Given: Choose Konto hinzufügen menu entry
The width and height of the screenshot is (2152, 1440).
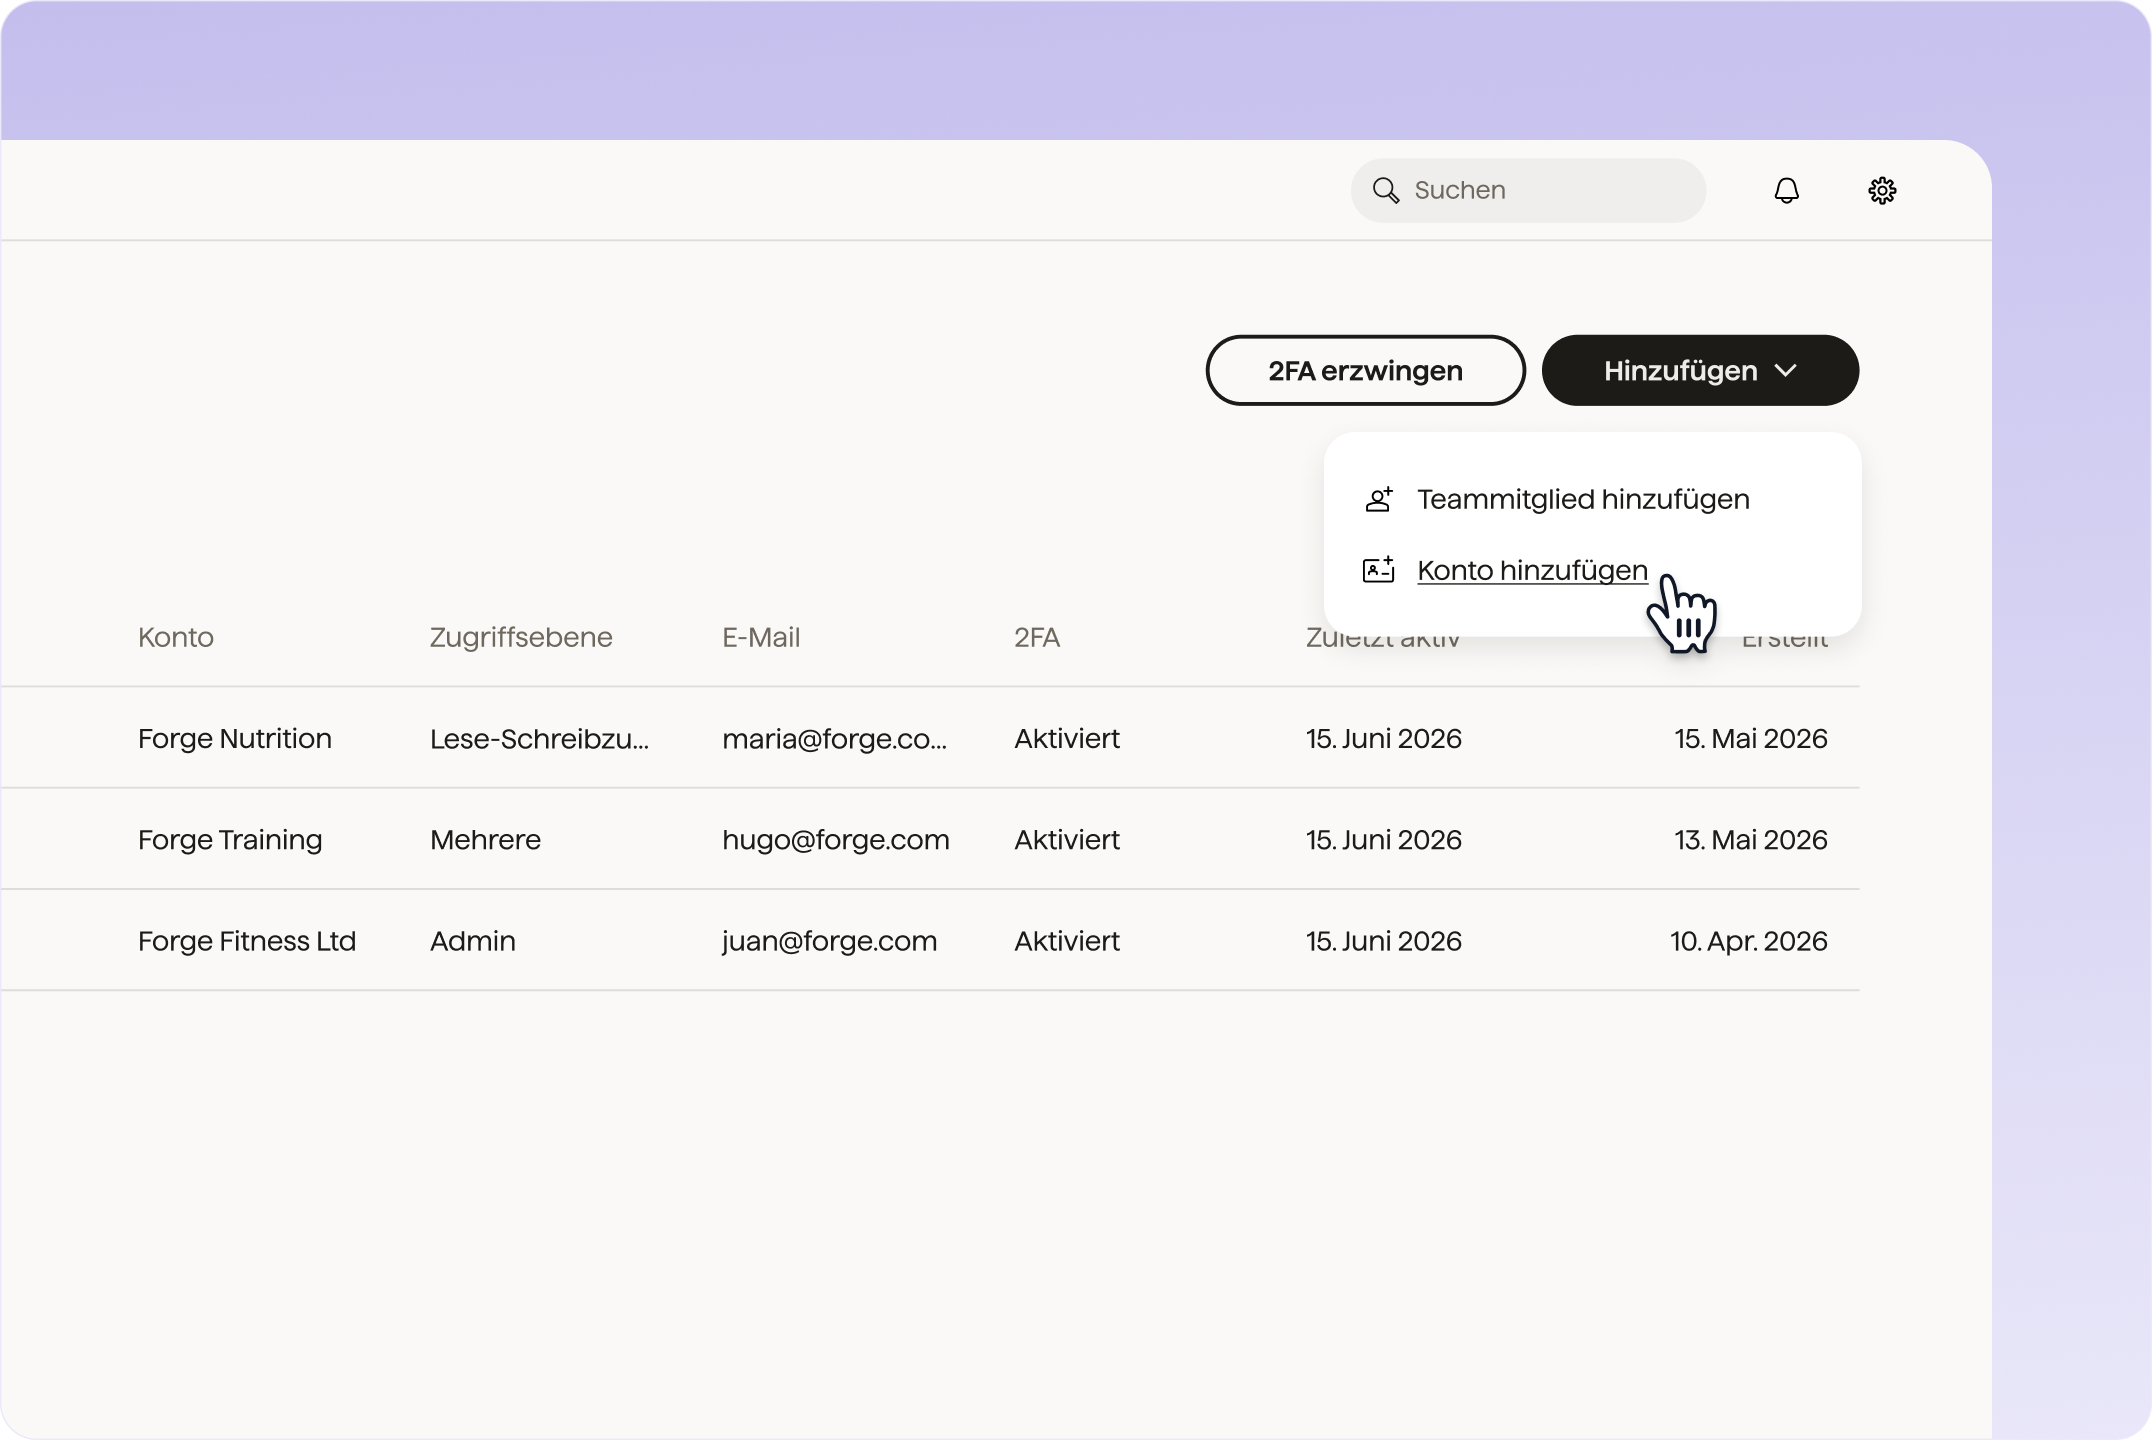Looking at the screenshot, I should (1532, 570).
